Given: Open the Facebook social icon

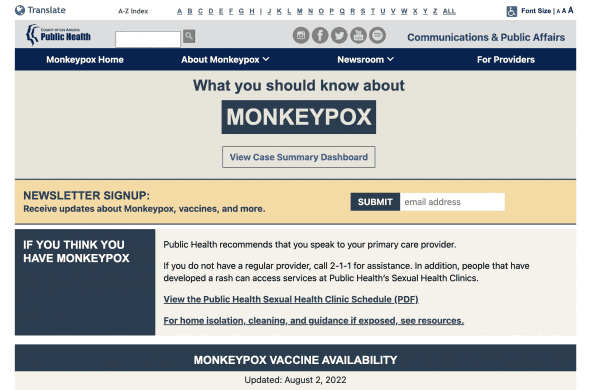Looking at the screenshot, I should 320,35.
